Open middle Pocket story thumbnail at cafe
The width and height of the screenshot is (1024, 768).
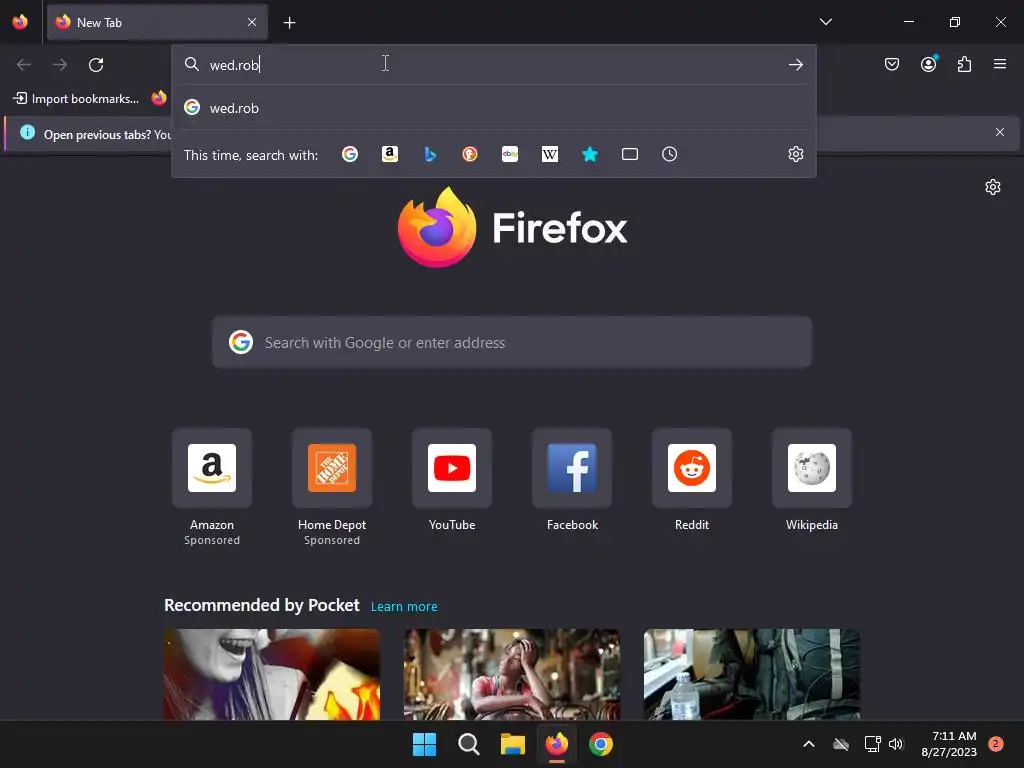pyautogui.click(x=512, y=675)
